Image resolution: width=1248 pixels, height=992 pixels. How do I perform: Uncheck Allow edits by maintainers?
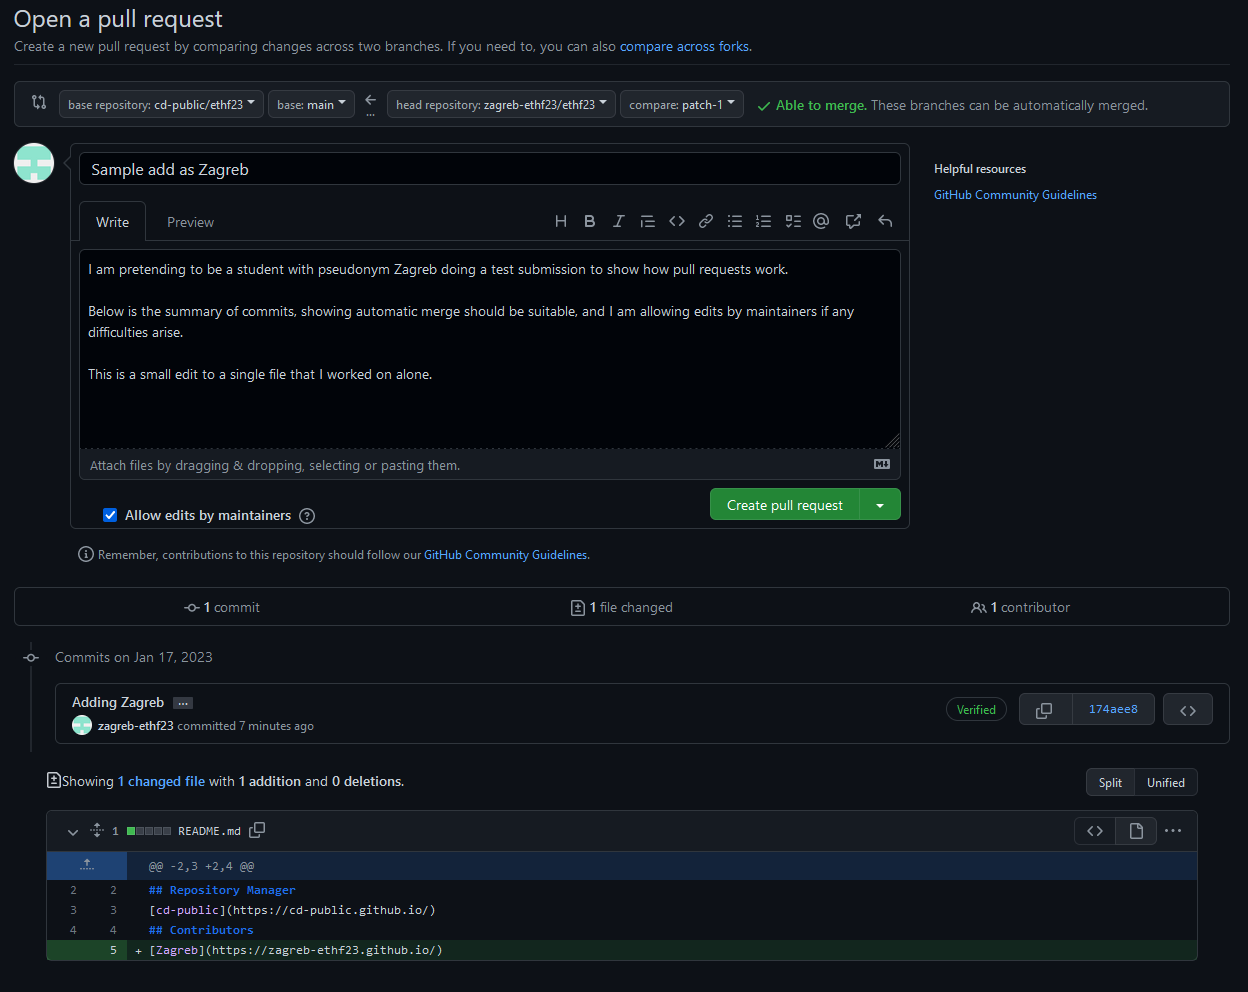click(x=111, y=515)
